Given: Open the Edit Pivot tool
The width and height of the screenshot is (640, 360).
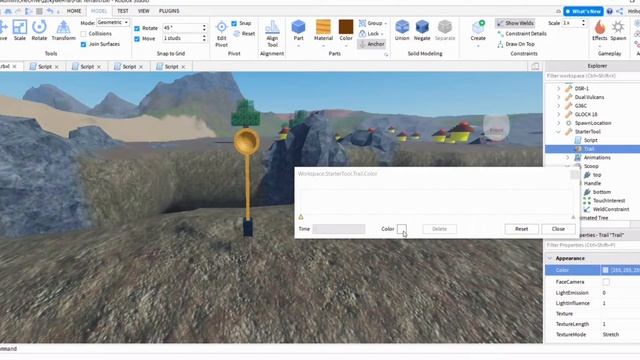Looking at the screenshot, I should click(x=222, y=33).
